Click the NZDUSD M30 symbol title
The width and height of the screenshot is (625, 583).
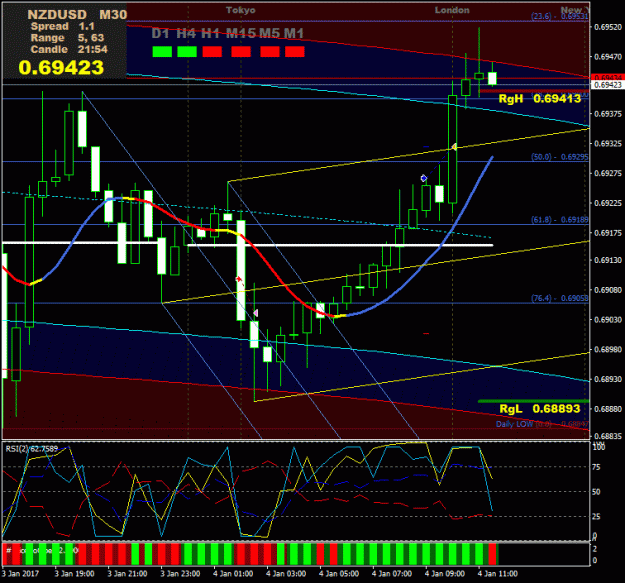pos(77,15)
